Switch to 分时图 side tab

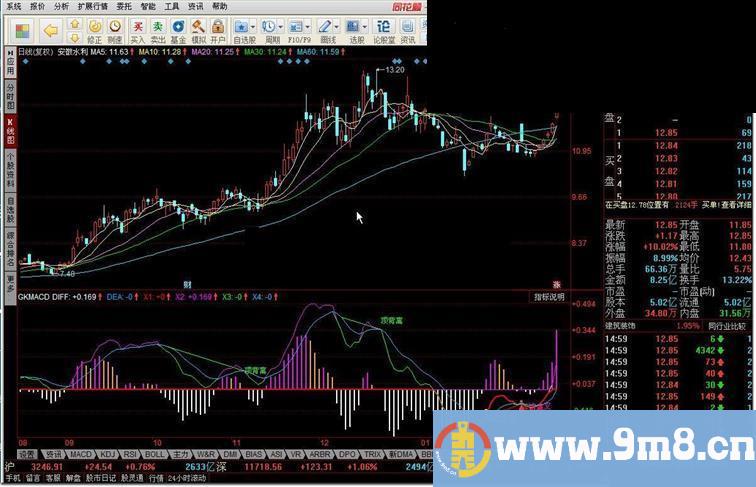11,99
